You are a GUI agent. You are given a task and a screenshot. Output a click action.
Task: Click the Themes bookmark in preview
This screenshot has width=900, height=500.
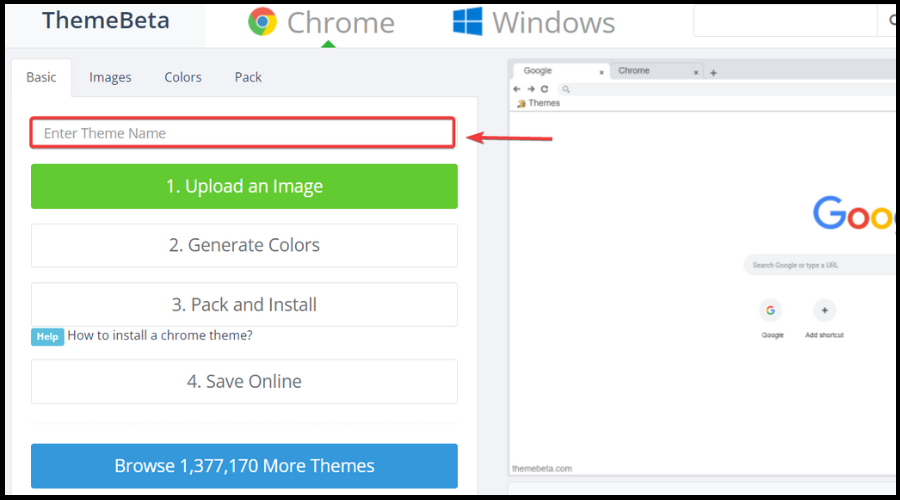click(x=538, y=103)
